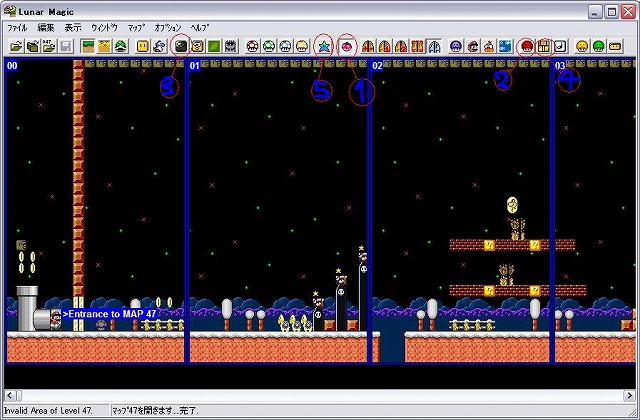640x420 pixels.
Task: Click the solid green tile toolbar icon
Action: 214,47
